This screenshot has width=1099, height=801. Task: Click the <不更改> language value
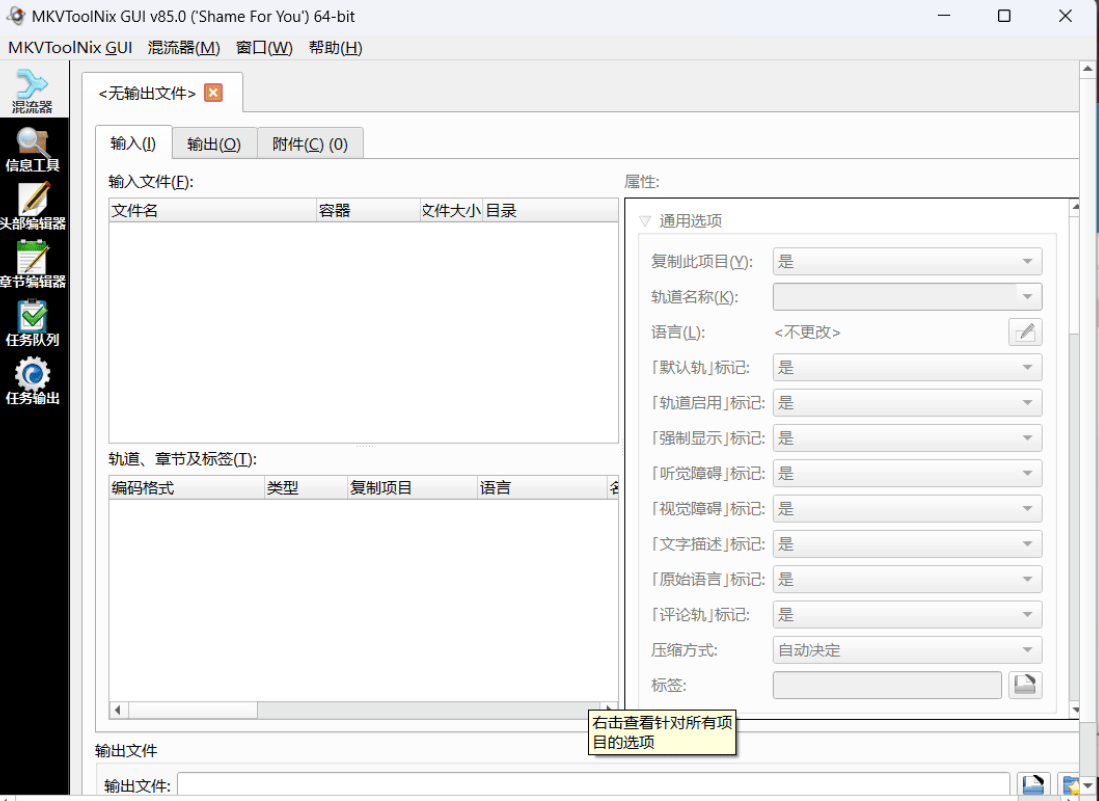click(807, 332)
